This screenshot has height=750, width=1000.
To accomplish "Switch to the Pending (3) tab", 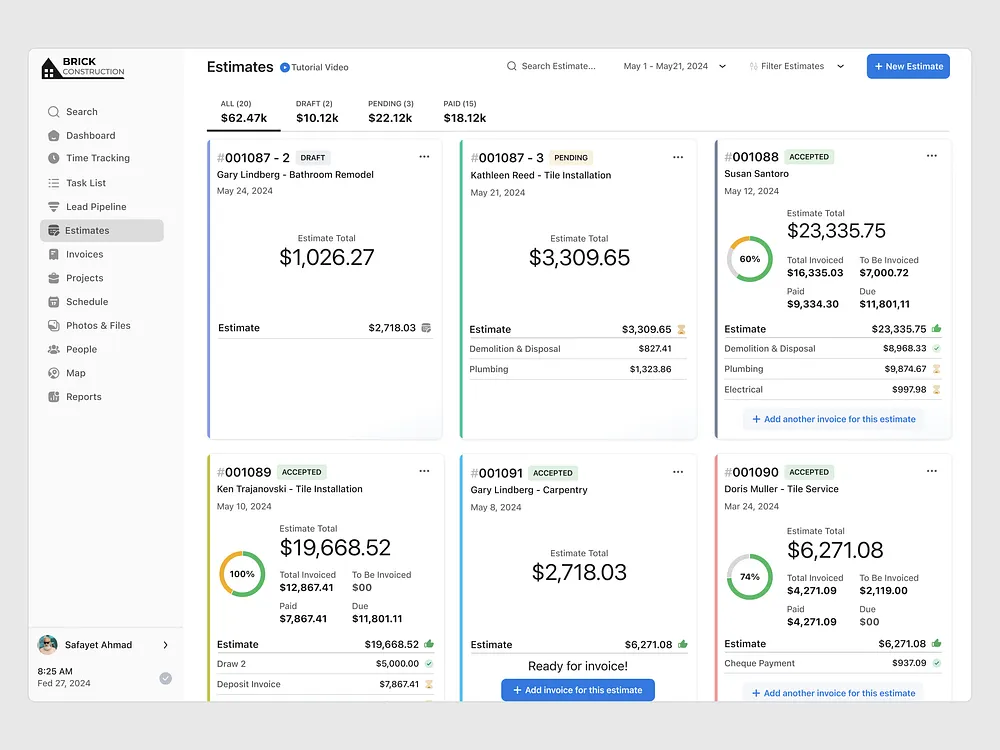I will (x=390, y=111).
